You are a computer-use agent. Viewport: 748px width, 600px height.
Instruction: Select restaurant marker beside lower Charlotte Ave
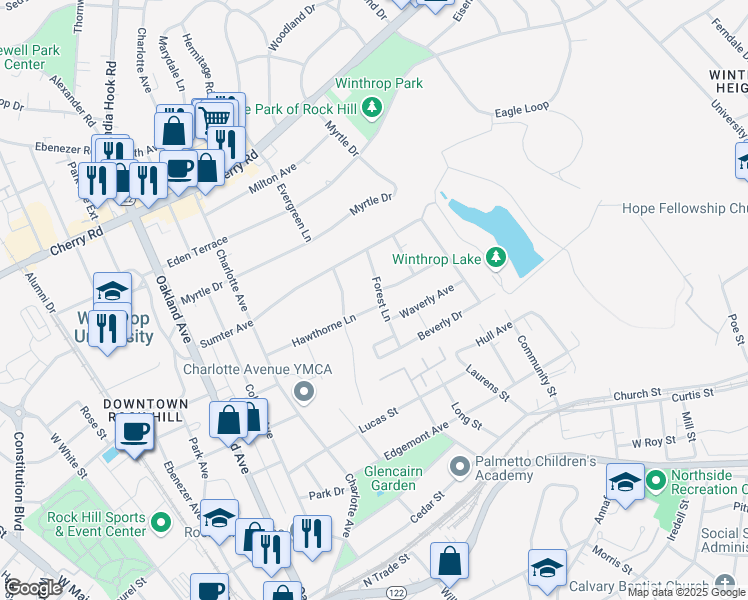coord(312,535)
